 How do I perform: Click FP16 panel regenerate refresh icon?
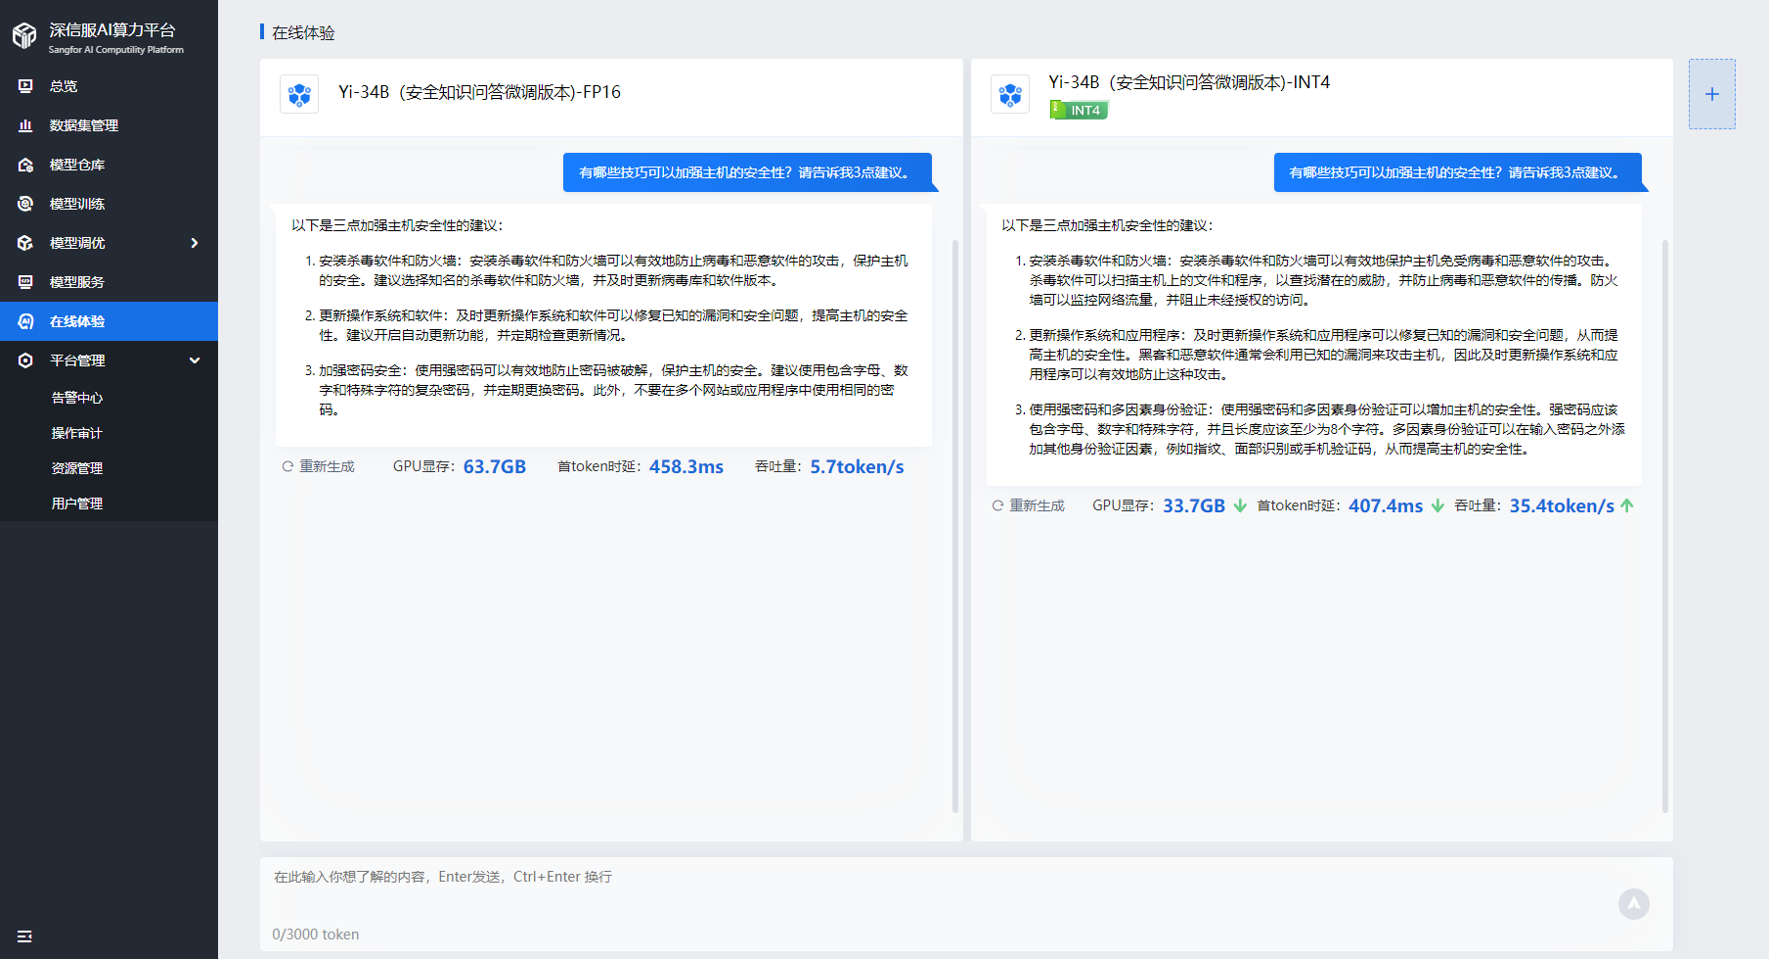coord(288,467)
